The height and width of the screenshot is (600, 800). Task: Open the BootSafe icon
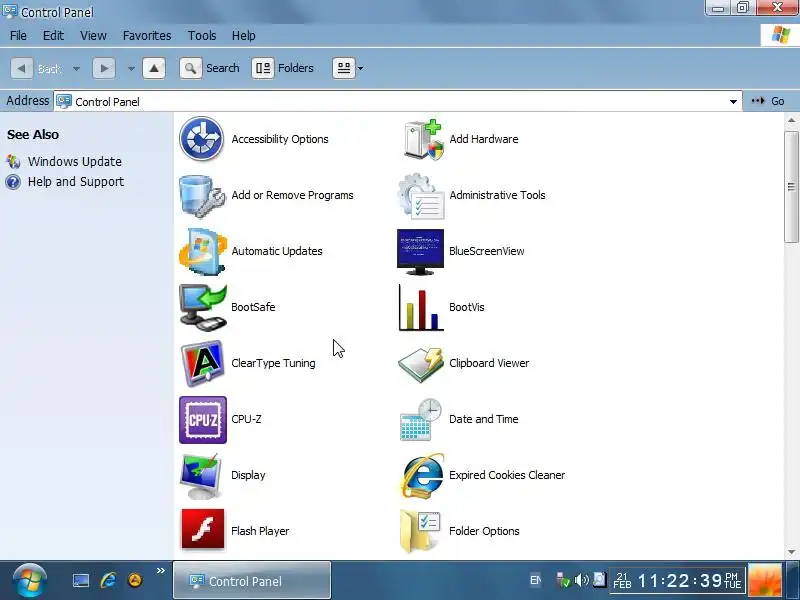tap(203, 308)
